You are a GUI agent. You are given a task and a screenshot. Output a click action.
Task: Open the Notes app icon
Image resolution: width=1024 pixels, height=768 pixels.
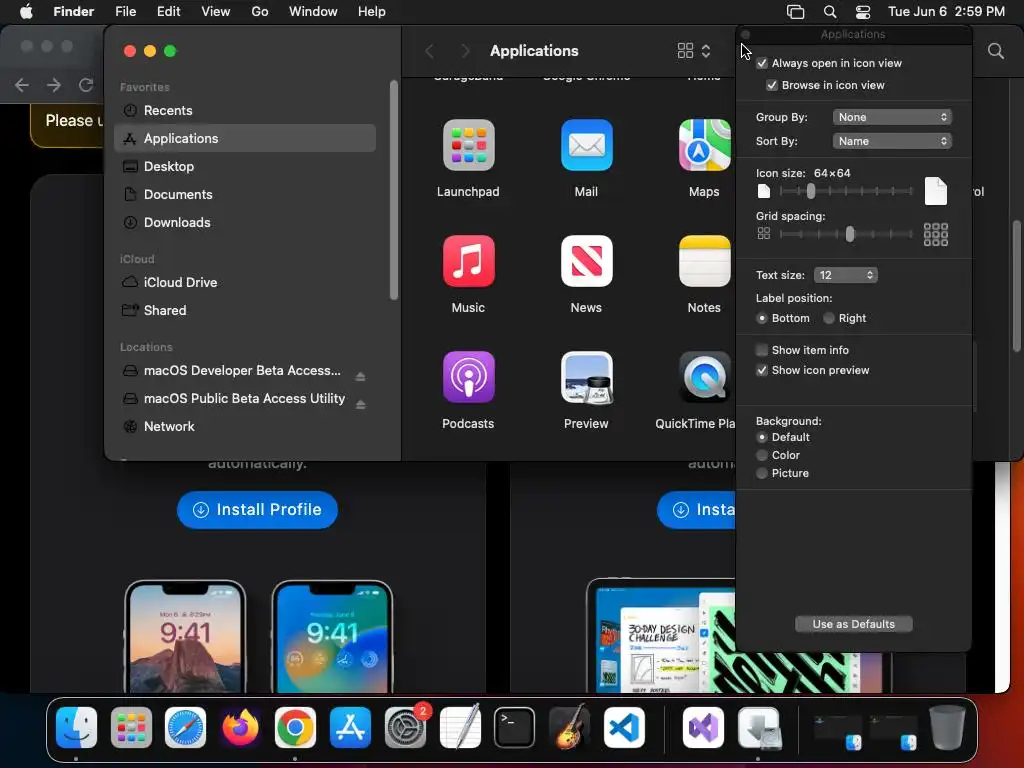click(704, 261)
